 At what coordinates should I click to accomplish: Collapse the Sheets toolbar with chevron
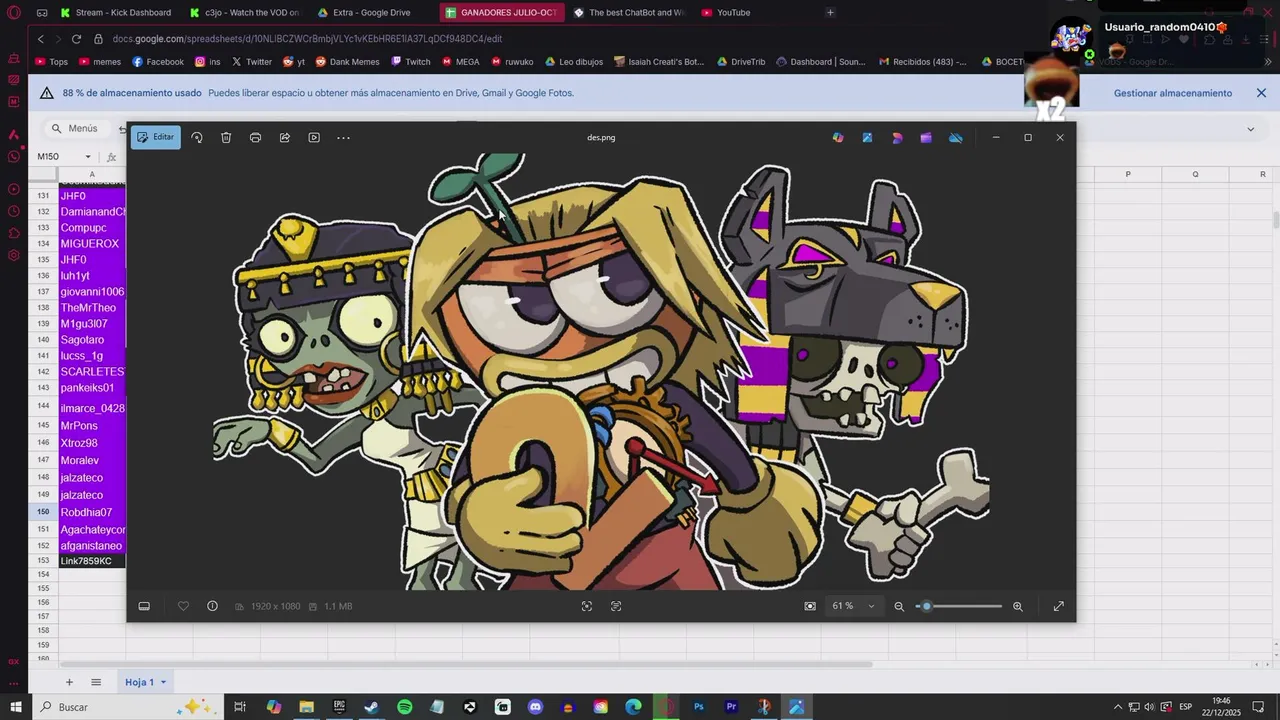point(1250,129)
